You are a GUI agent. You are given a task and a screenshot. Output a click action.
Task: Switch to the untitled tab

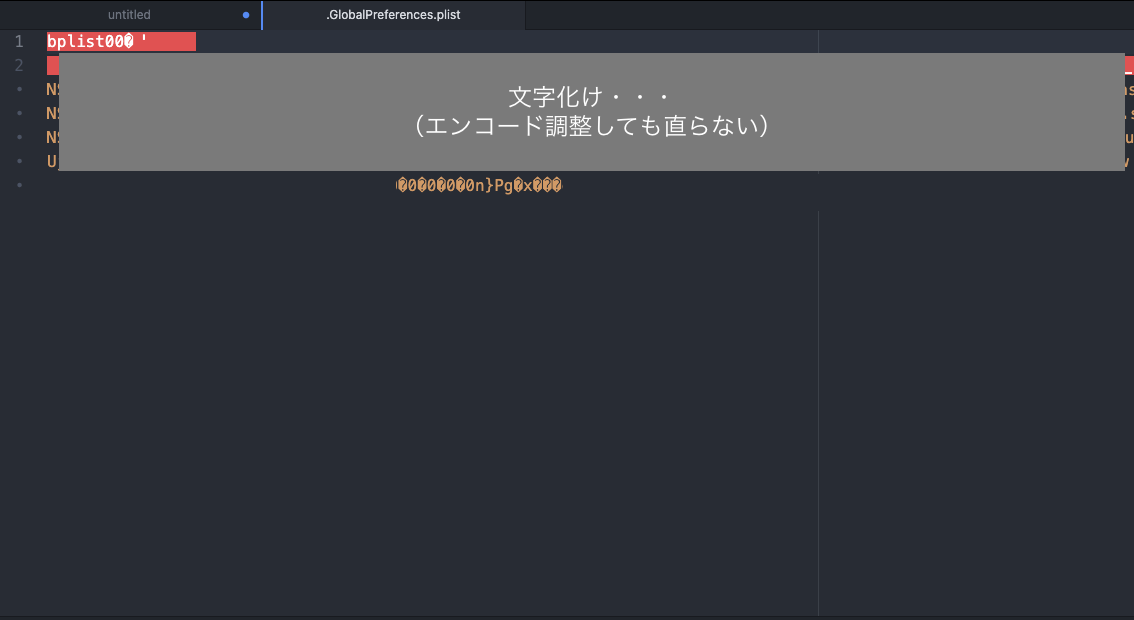pyautogui.click(x=129, y=15)
